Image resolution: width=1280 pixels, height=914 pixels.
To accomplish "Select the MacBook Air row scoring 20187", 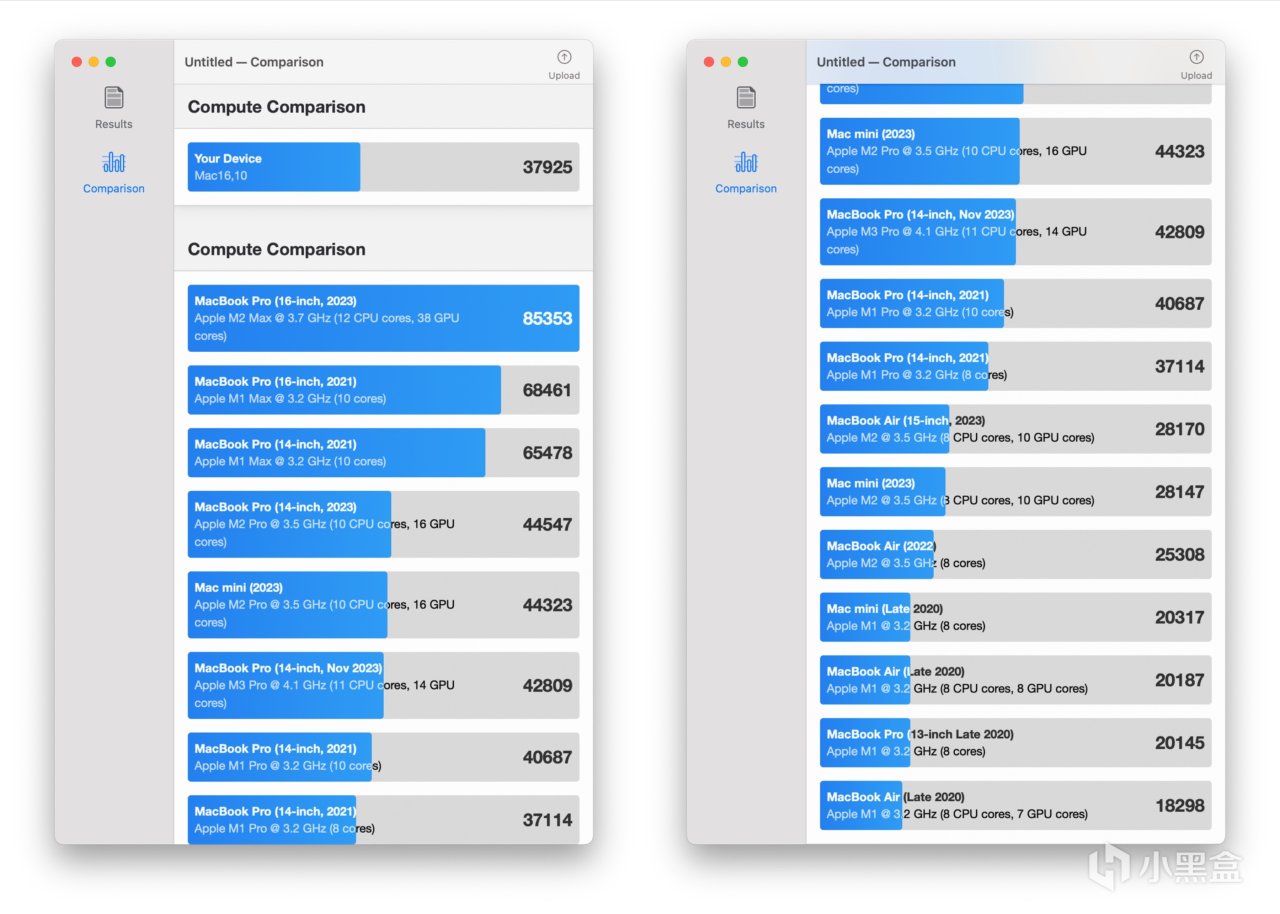I will pos(1015,680).
